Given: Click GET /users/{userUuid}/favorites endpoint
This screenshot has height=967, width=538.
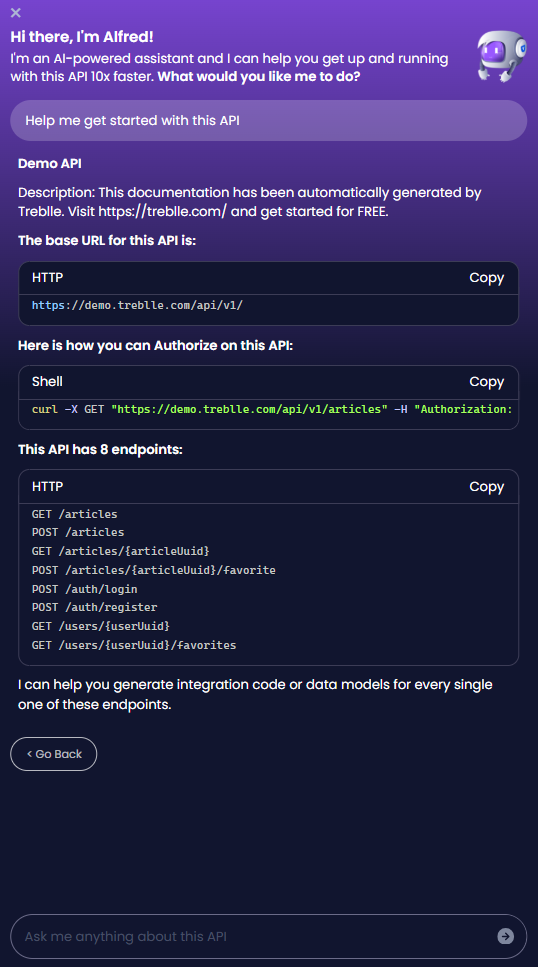Looking at the screenshot, I should [134, 645].
